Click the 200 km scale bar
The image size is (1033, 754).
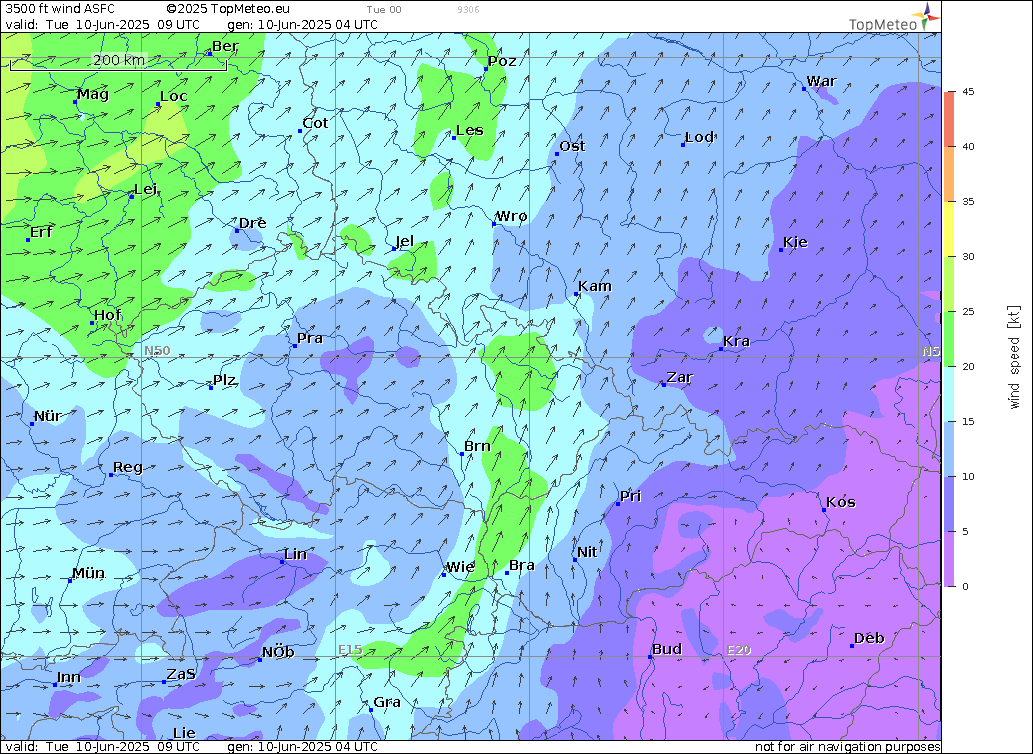pyautogui.click(x=119, y=62)
